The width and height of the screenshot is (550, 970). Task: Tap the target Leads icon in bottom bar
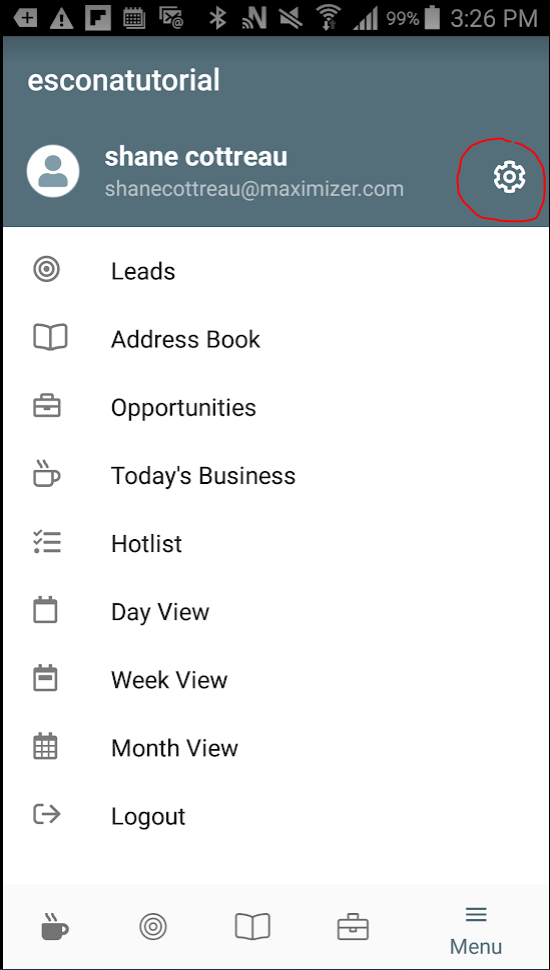click(153, 927)
